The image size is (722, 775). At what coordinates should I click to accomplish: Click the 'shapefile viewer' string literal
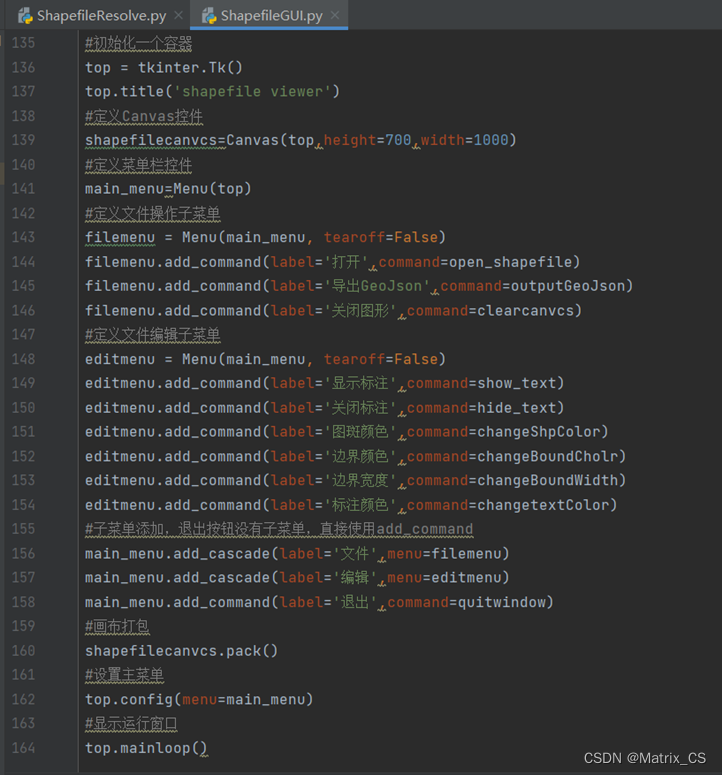click(x=253, y=92)
